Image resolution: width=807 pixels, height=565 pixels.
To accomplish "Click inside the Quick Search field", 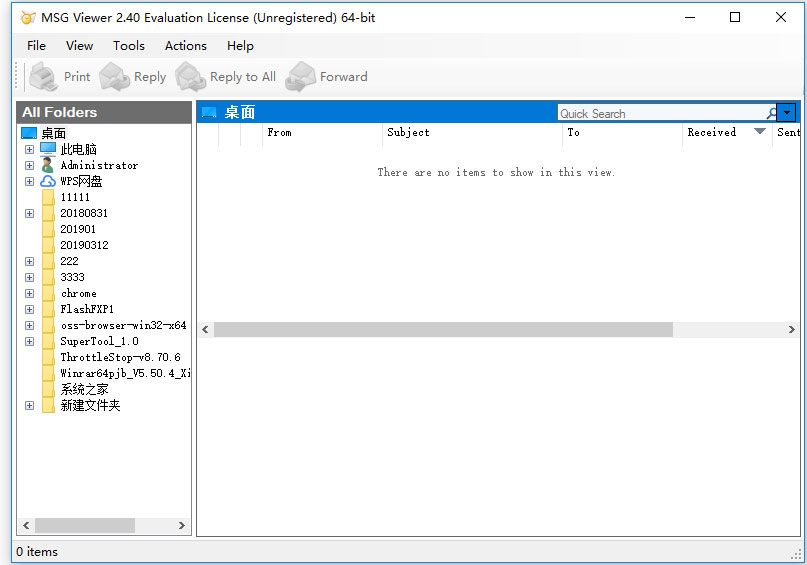I will [x=660, y=113].
